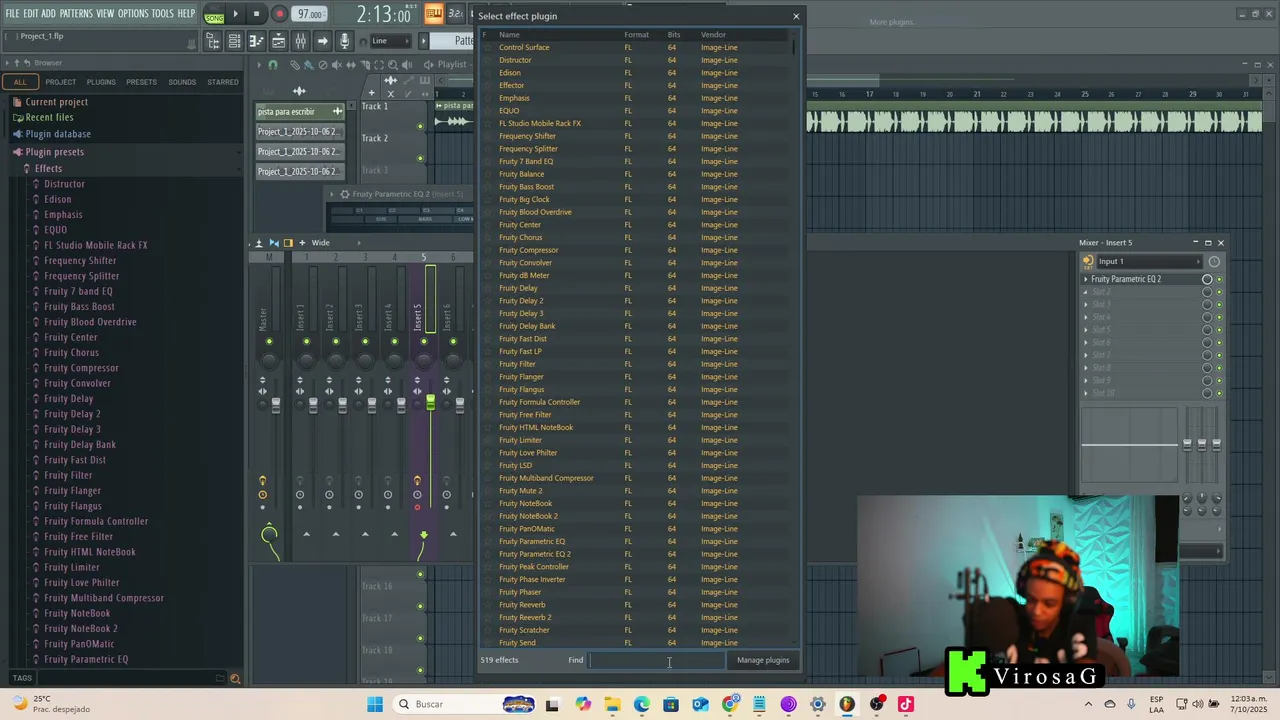Viewport: 1280px width, 720px height.
Task: Toggle Slot 2 enable LED in Mixer
Action: coord(1219,292)
